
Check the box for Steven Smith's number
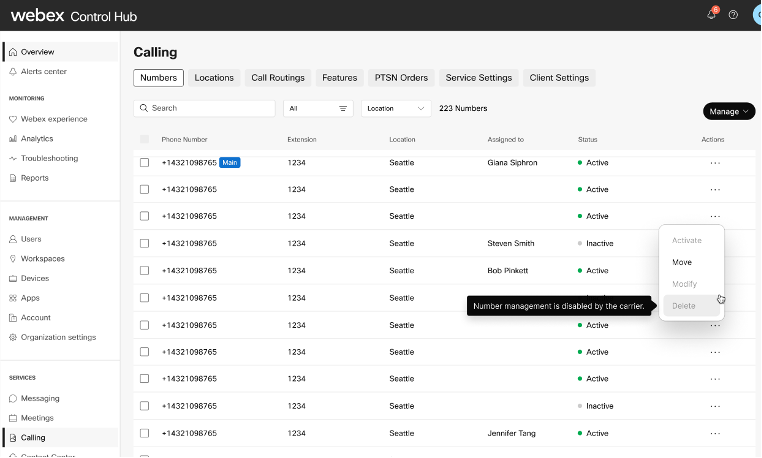pos(145,243)
